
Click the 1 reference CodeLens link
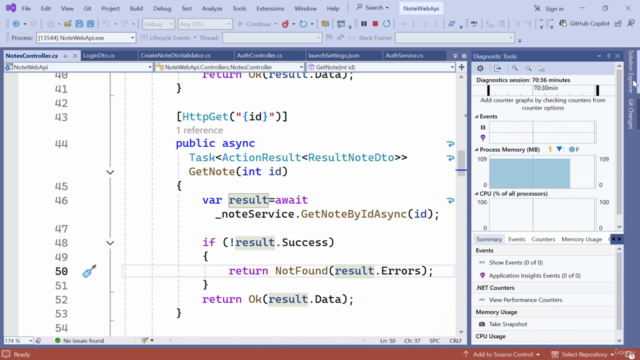[x=200, y=130]
